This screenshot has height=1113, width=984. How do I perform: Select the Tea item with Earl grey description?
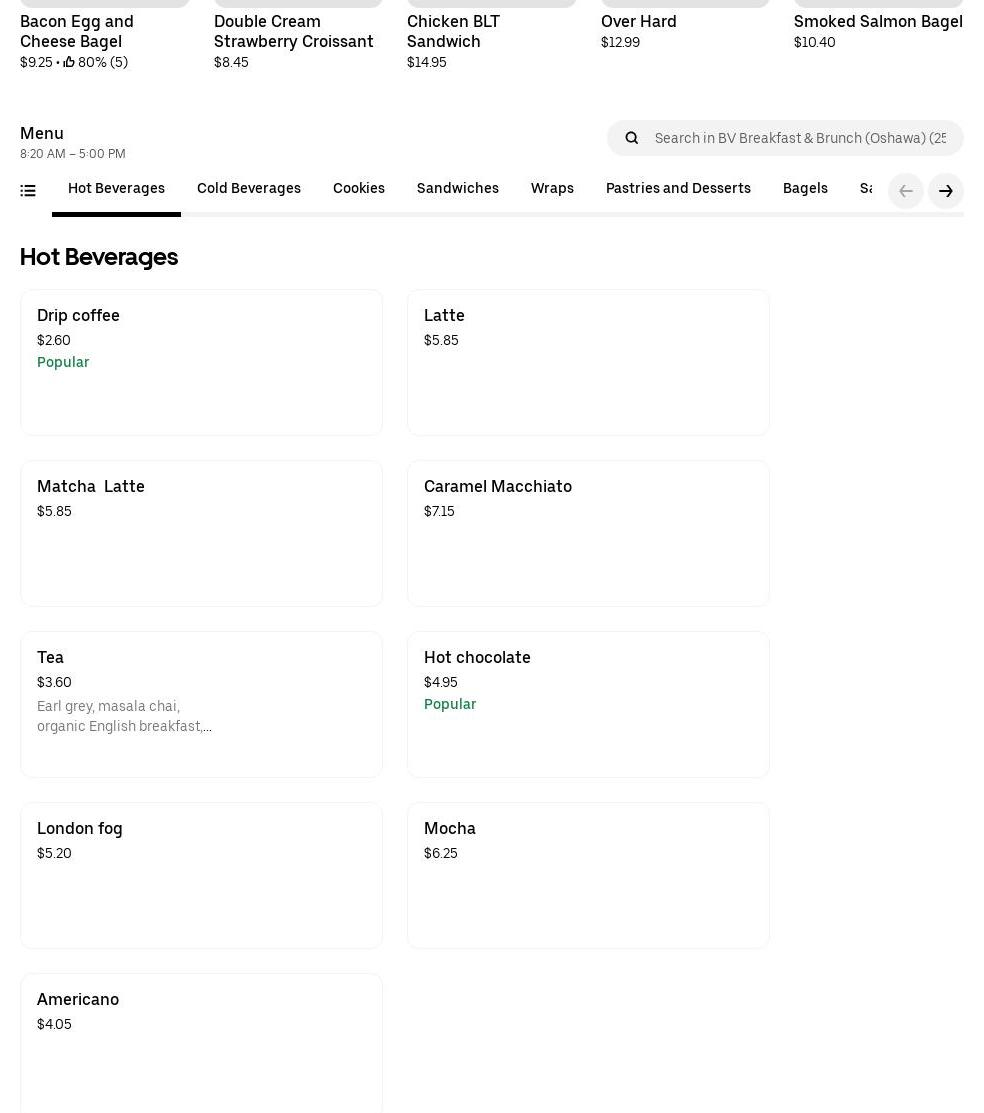[x=201, y=704]
